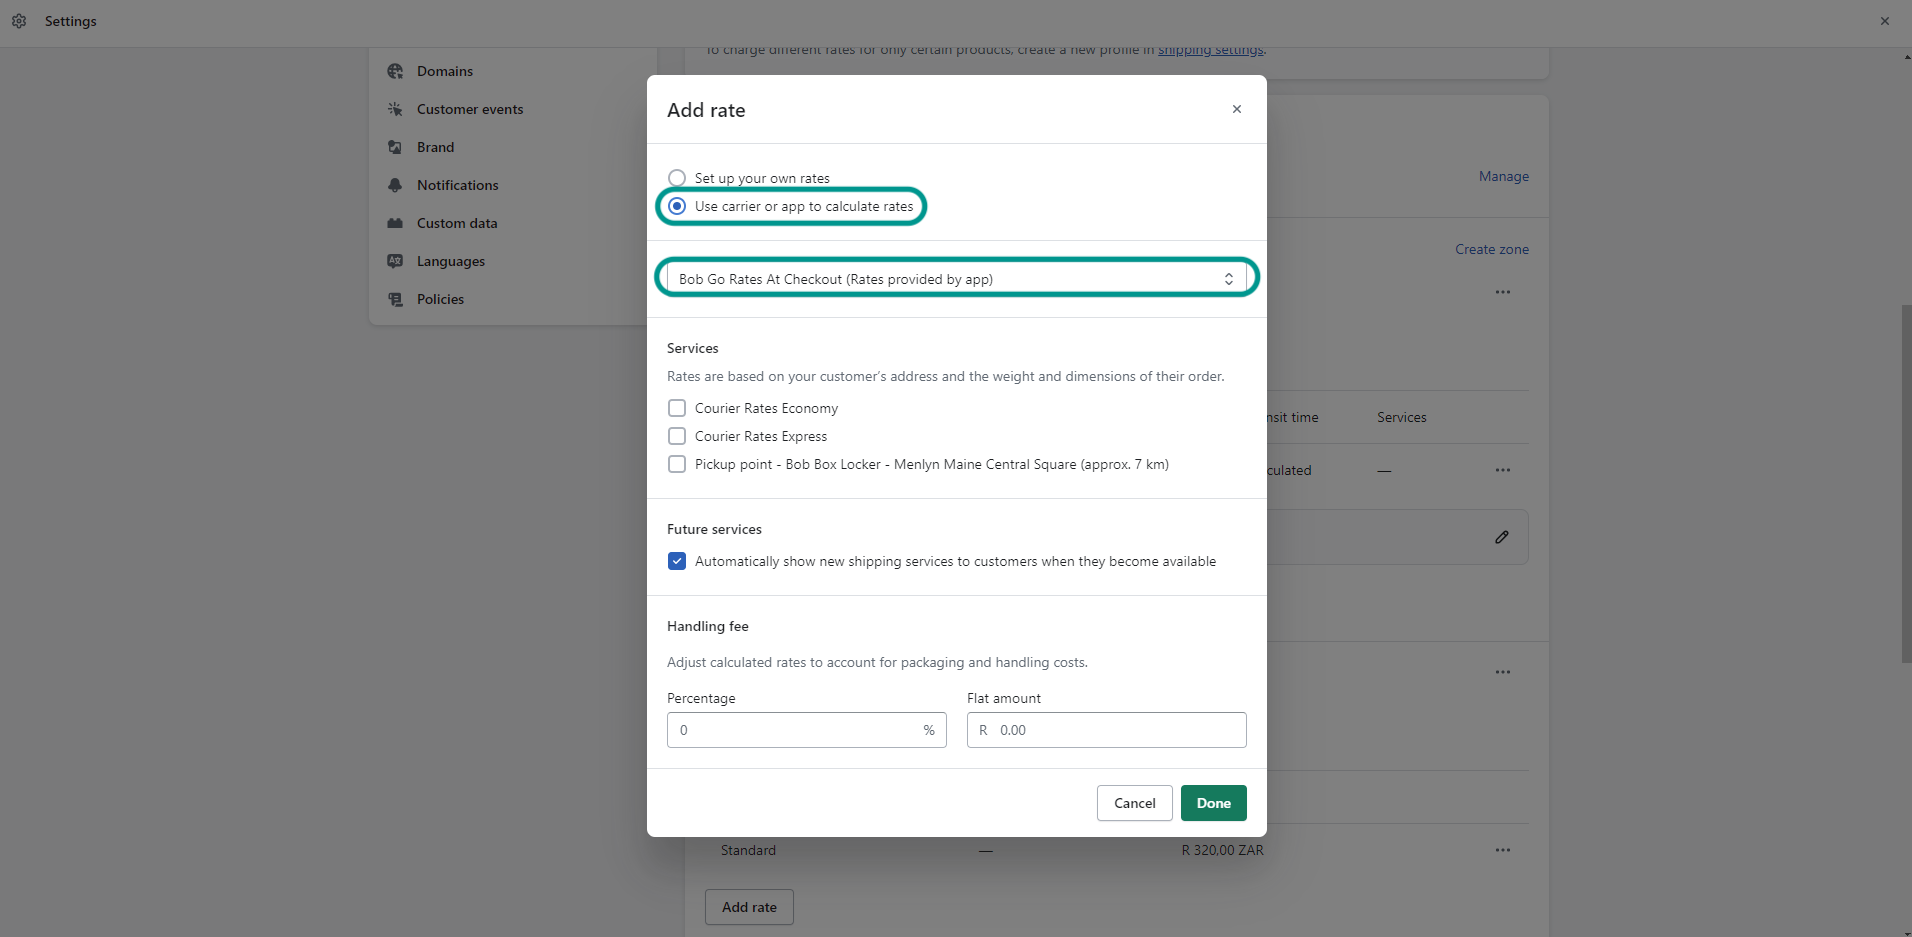
Task: Check the Courier Rates Express box
Action: pyautogui.click(x=677, y=436)
